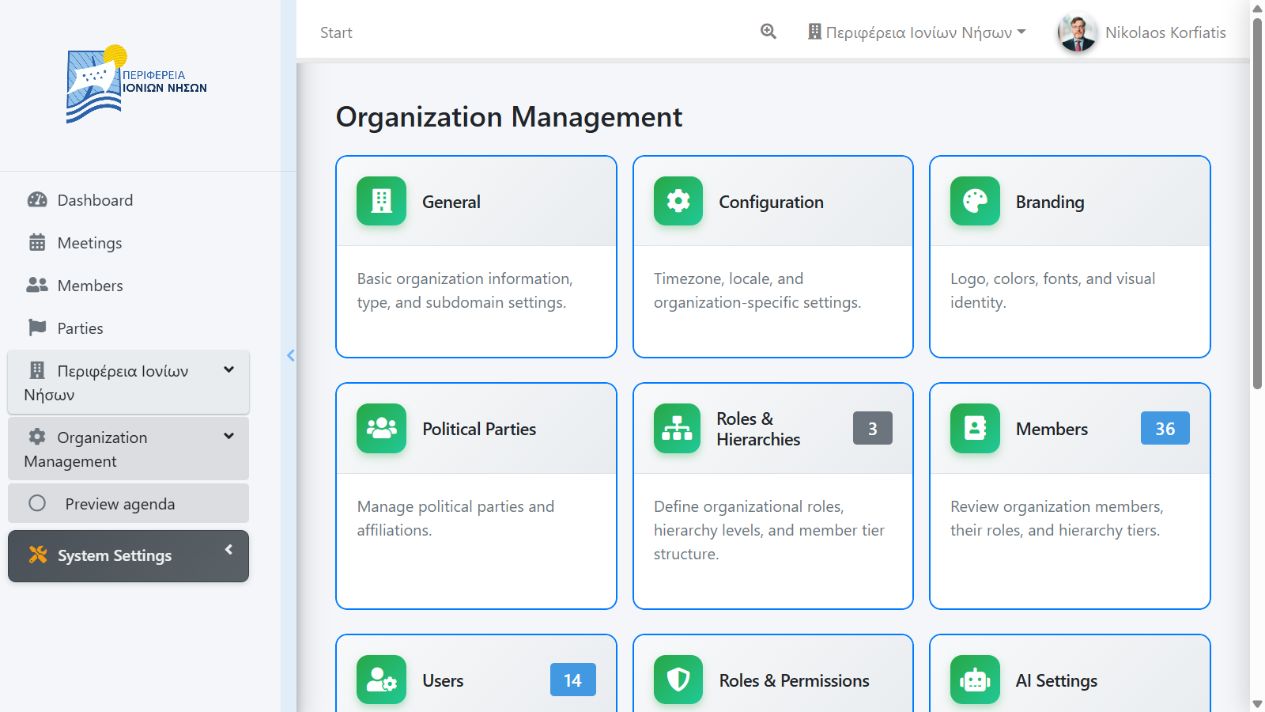This screenshot has height=712, width=1265.
Task: Open the Roles & Permissions card title
Action: [x=794, y=680]
